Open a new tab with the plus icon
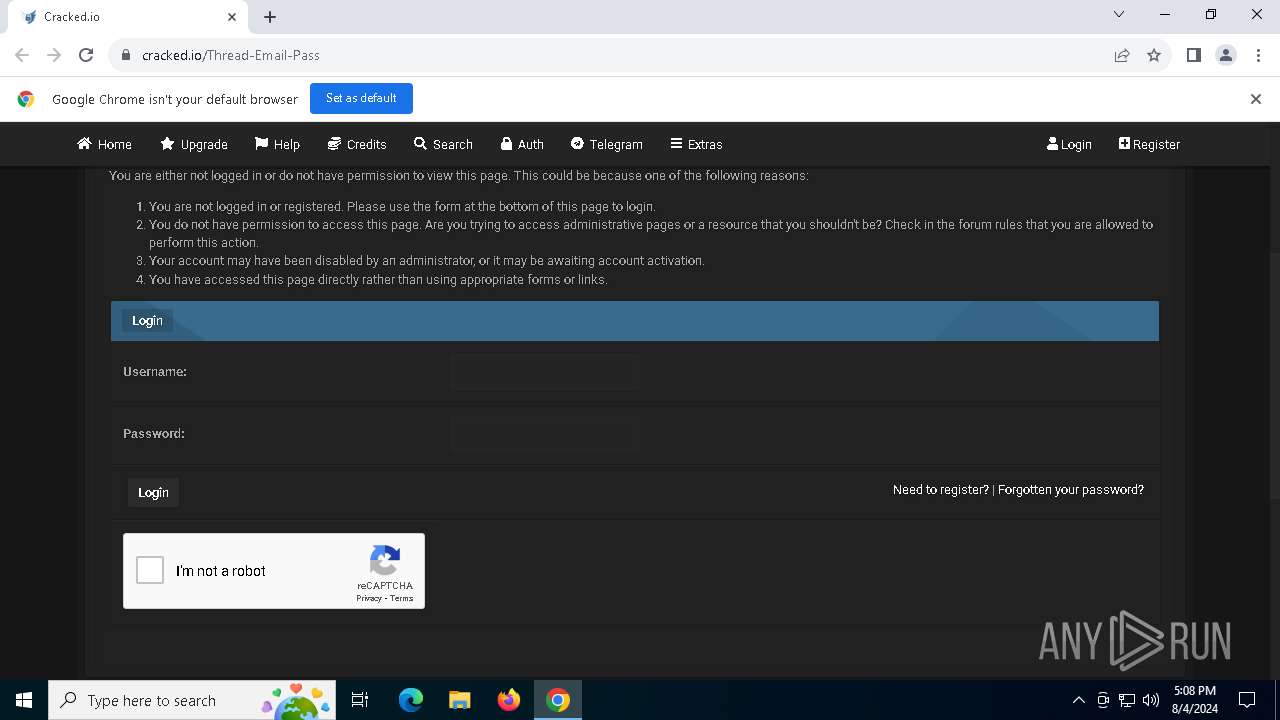The height and width of the screenshot is (720, 1280). 270,17
